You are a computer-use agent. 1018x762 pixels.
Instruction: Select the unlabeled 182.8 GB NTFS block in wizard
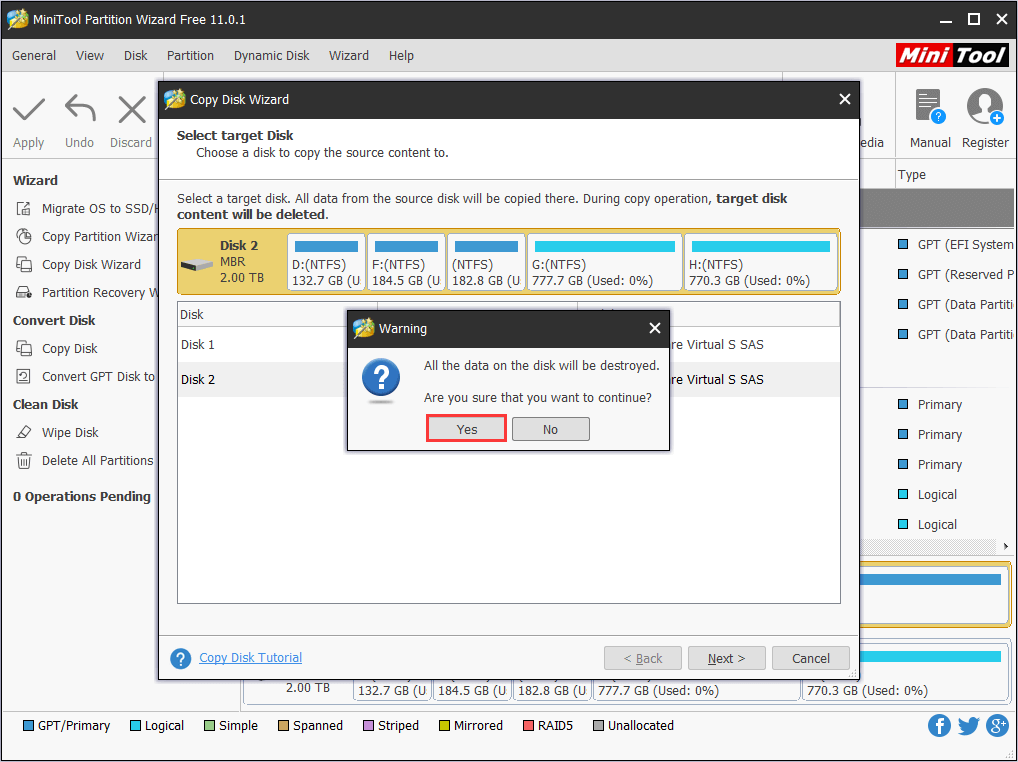486,262
